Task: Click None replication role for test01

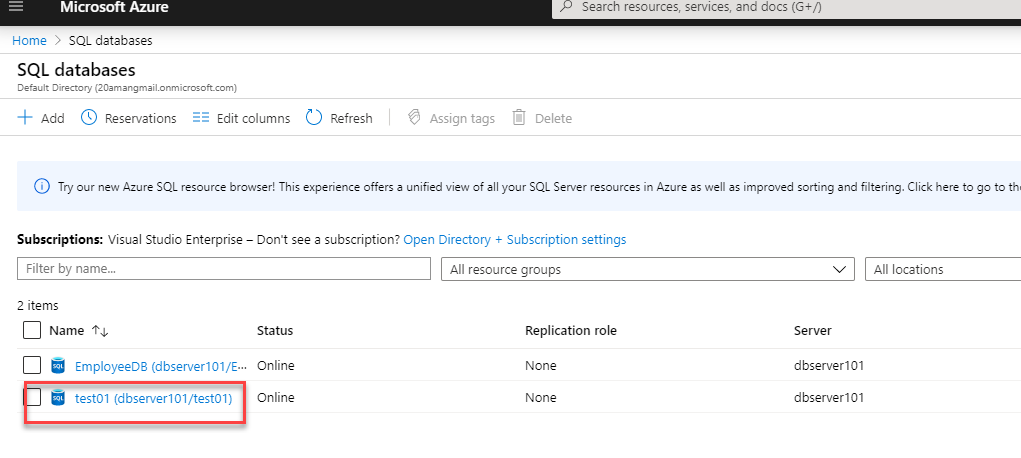Action: pos(540,397)
